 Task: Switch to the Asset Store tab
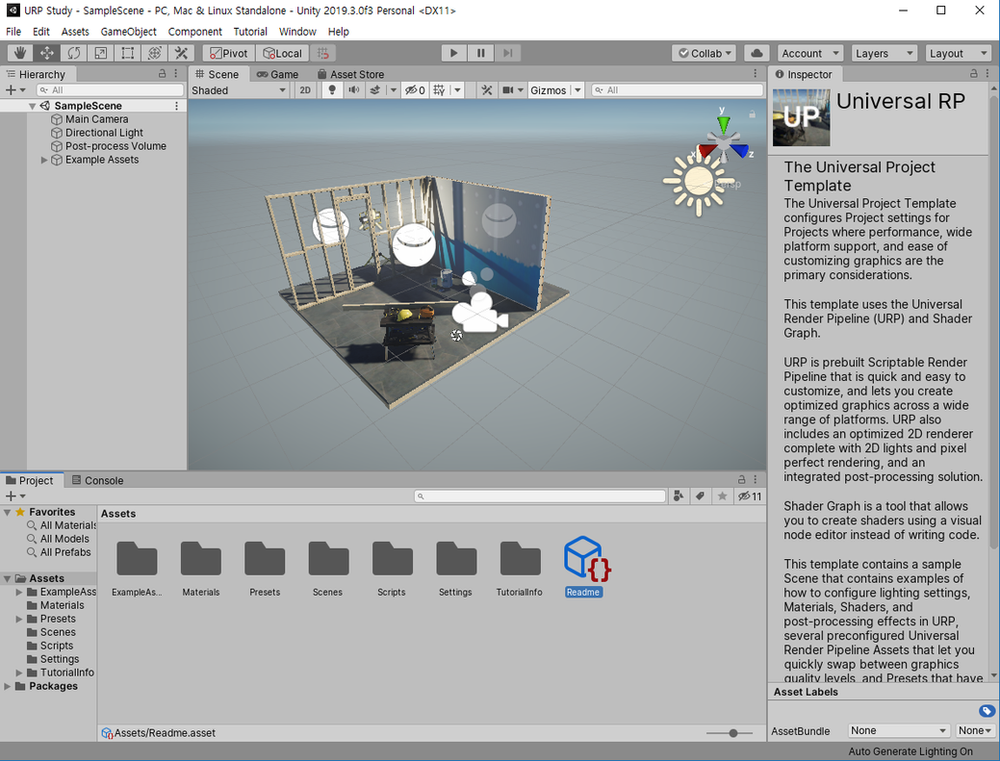point(351,74)
